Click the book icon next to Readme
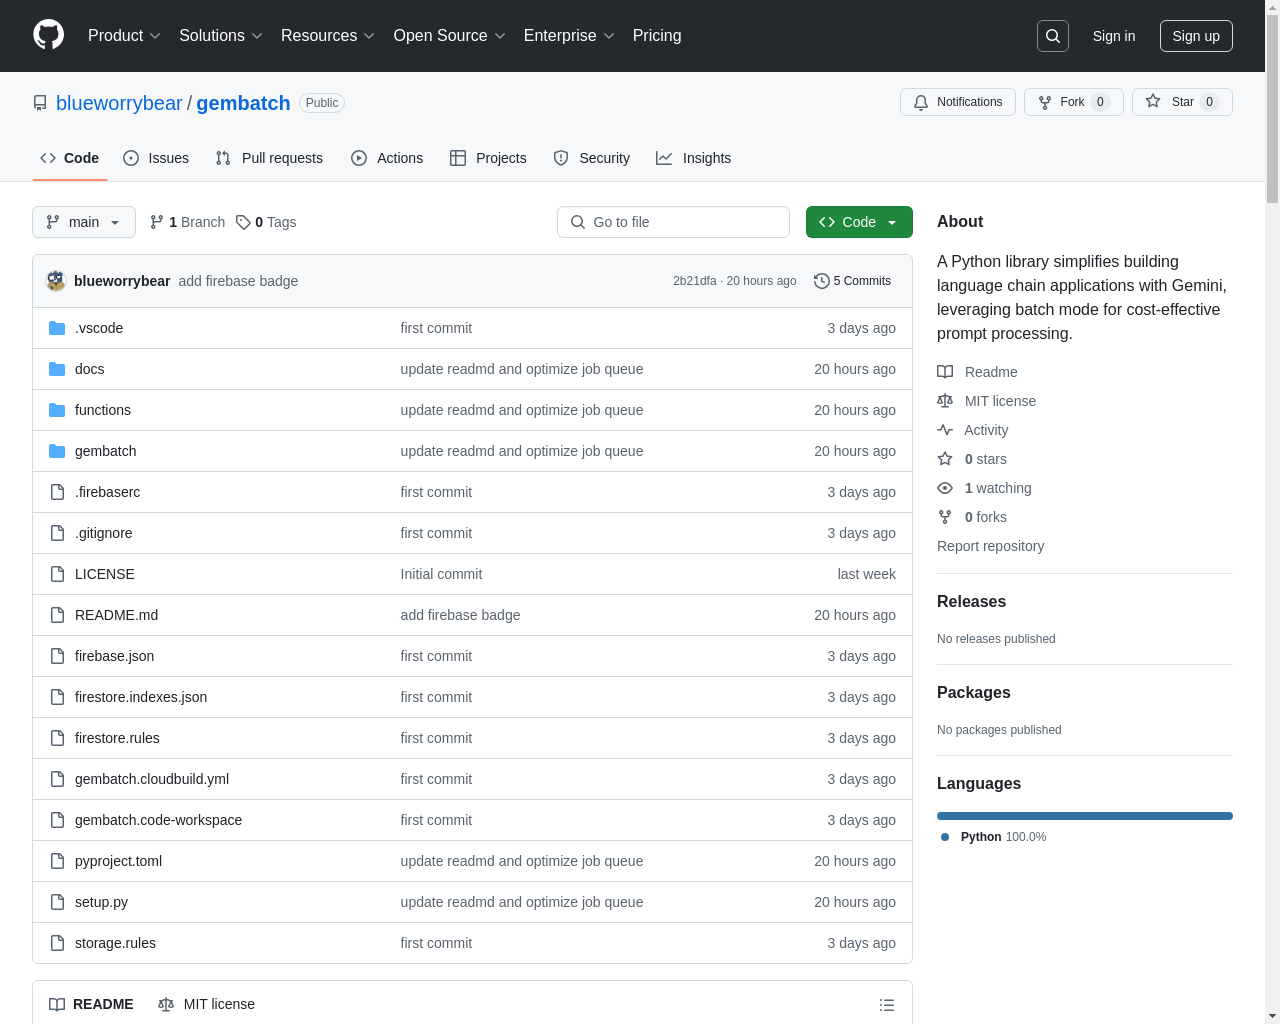The height and width of the screenshot is (1024, 1280). click(x=945, y=372)
